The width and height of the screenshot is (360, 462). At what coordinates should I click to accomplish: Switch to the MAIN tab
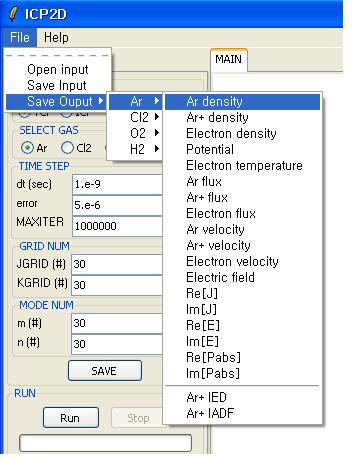click(x=228, y=59)
